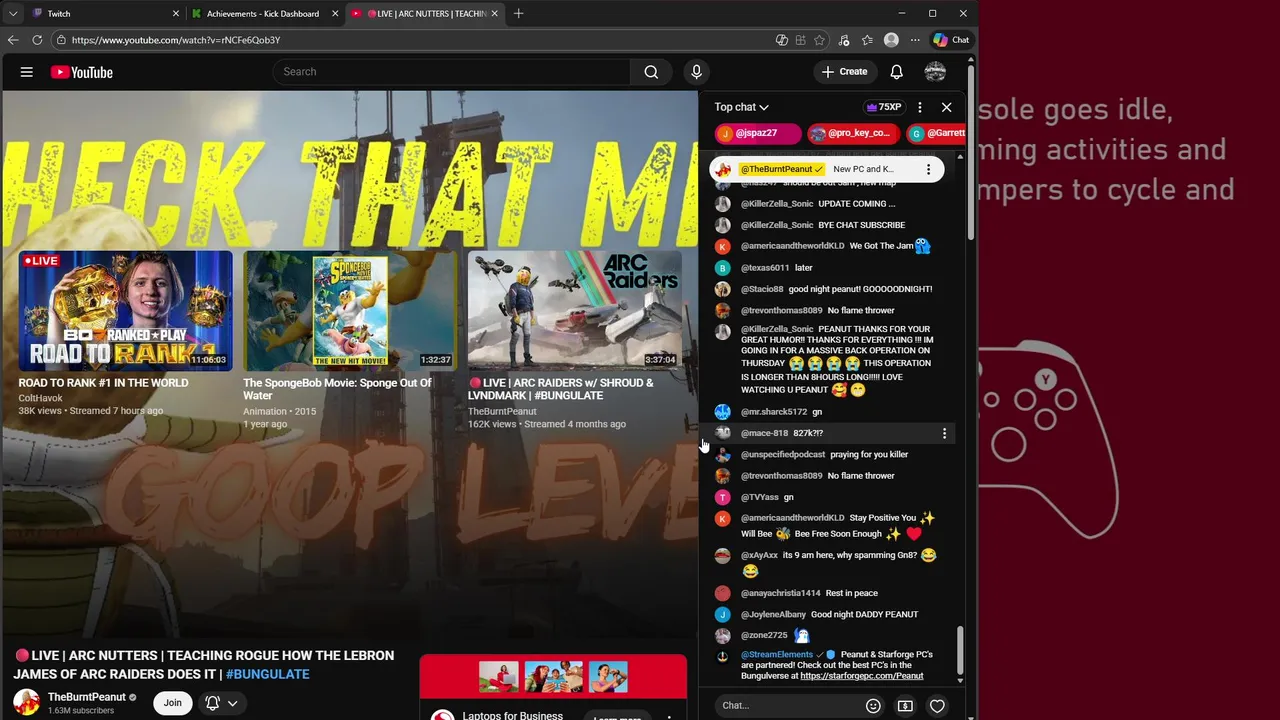Viewport: 1280px width, 720px height.
Task: Open a new browser tab
Action: click(x=518, y=14)
